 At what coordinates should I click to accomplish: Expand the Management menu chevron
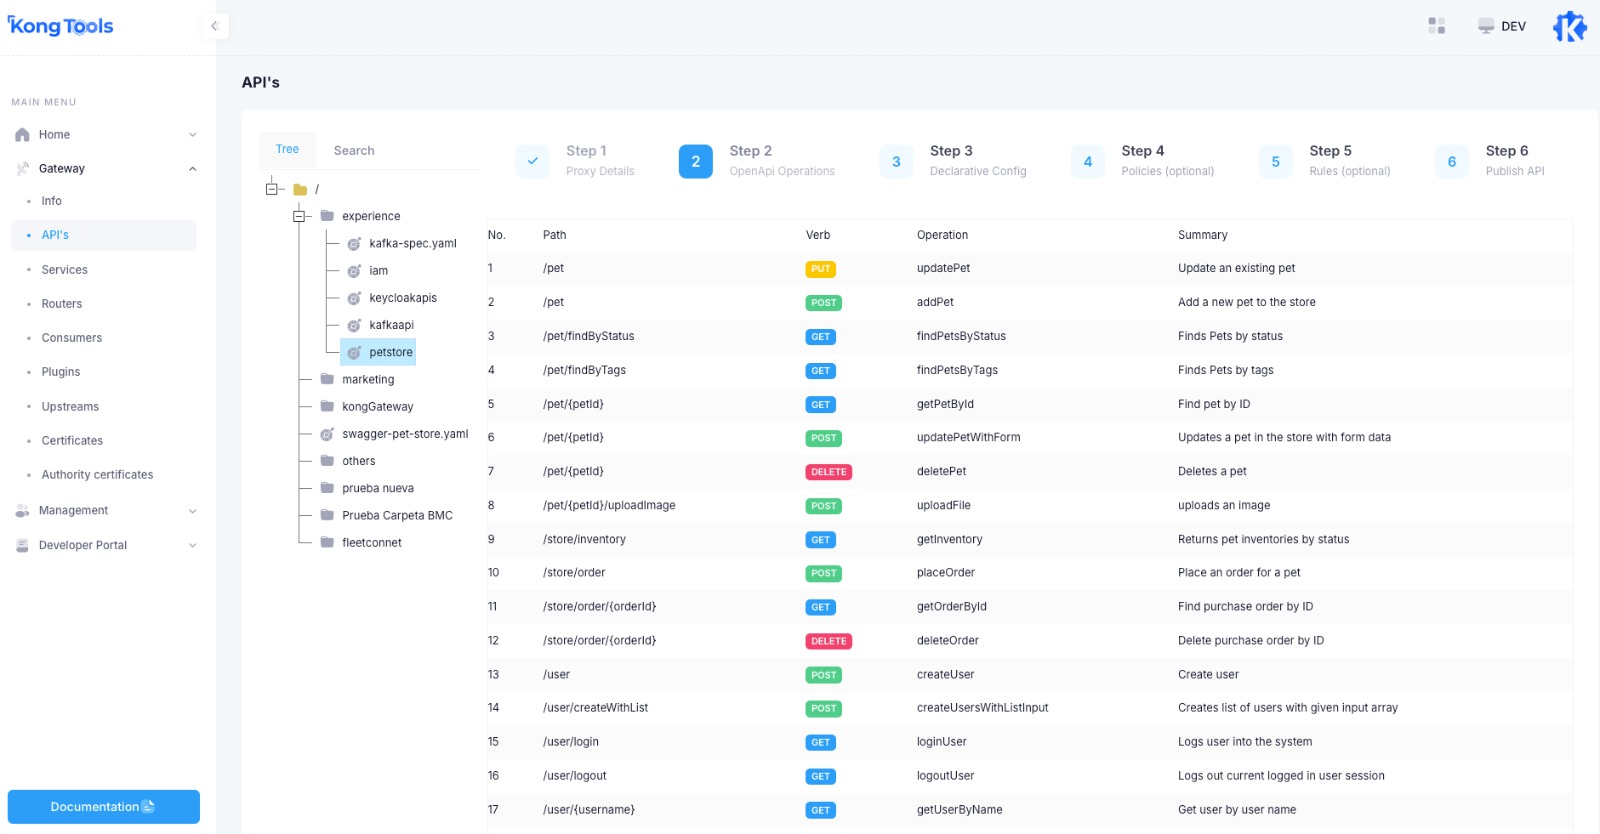pos(192,511)
